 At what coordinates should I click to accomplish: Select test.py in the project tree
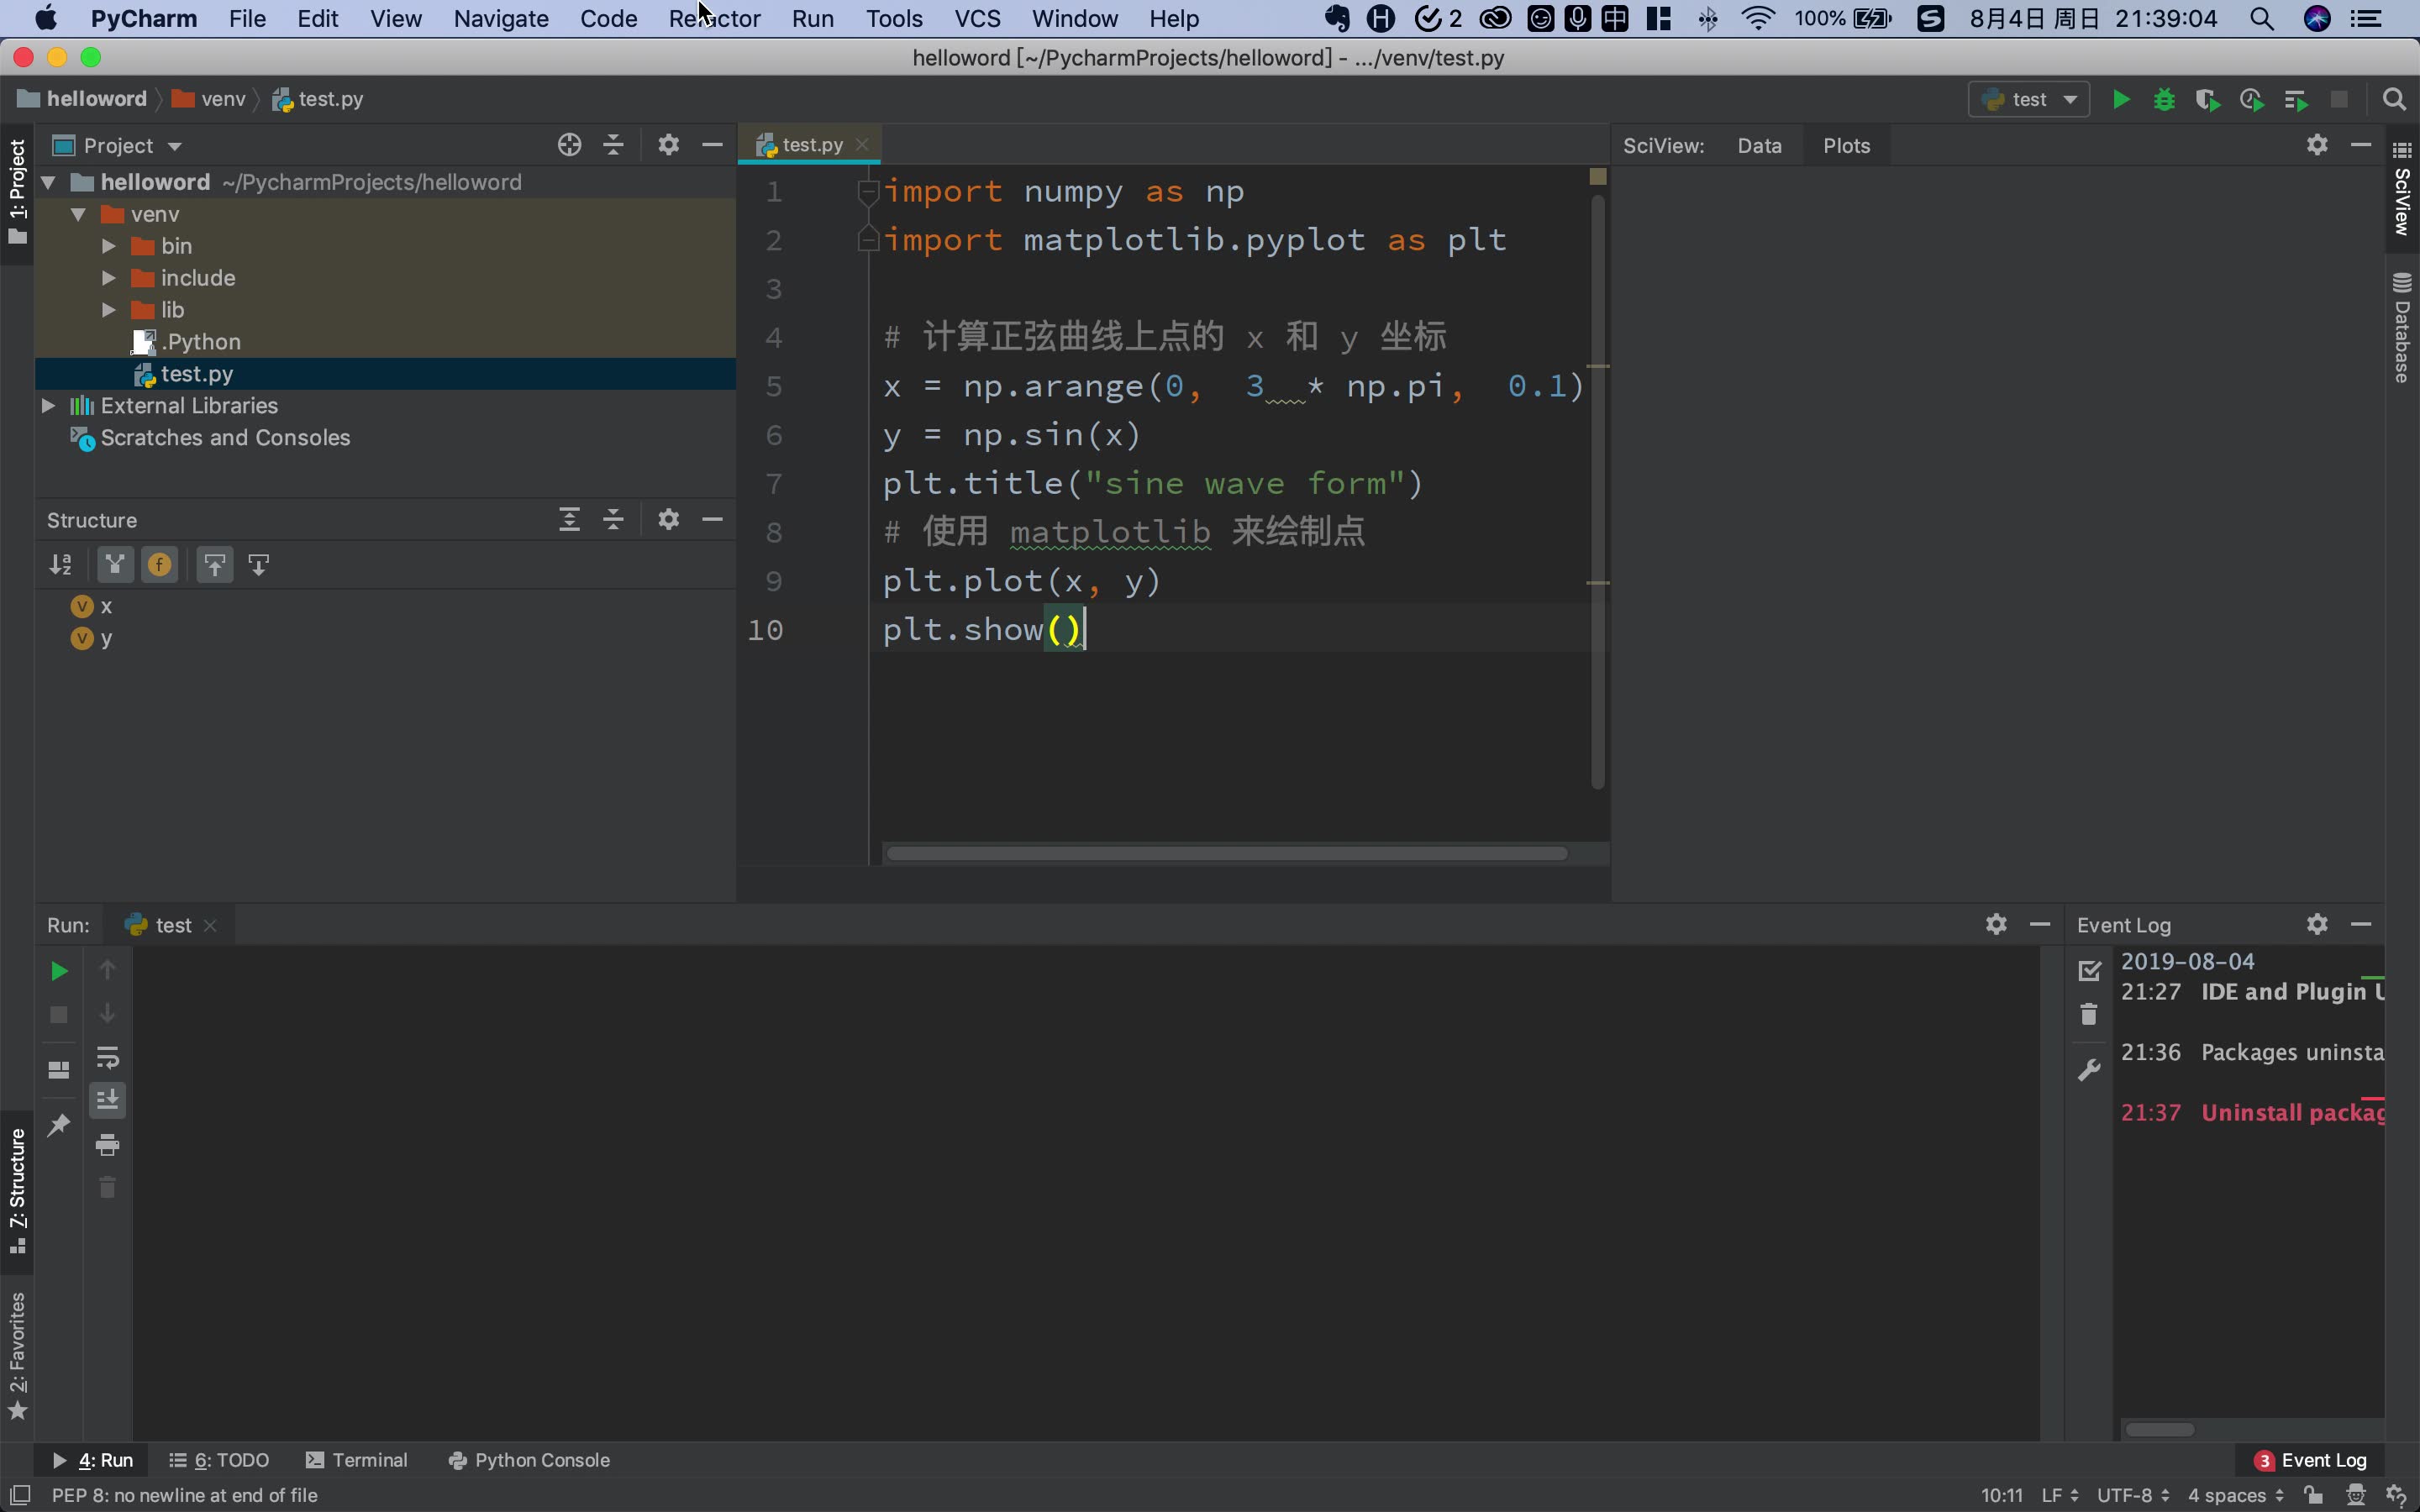point(196,374)
